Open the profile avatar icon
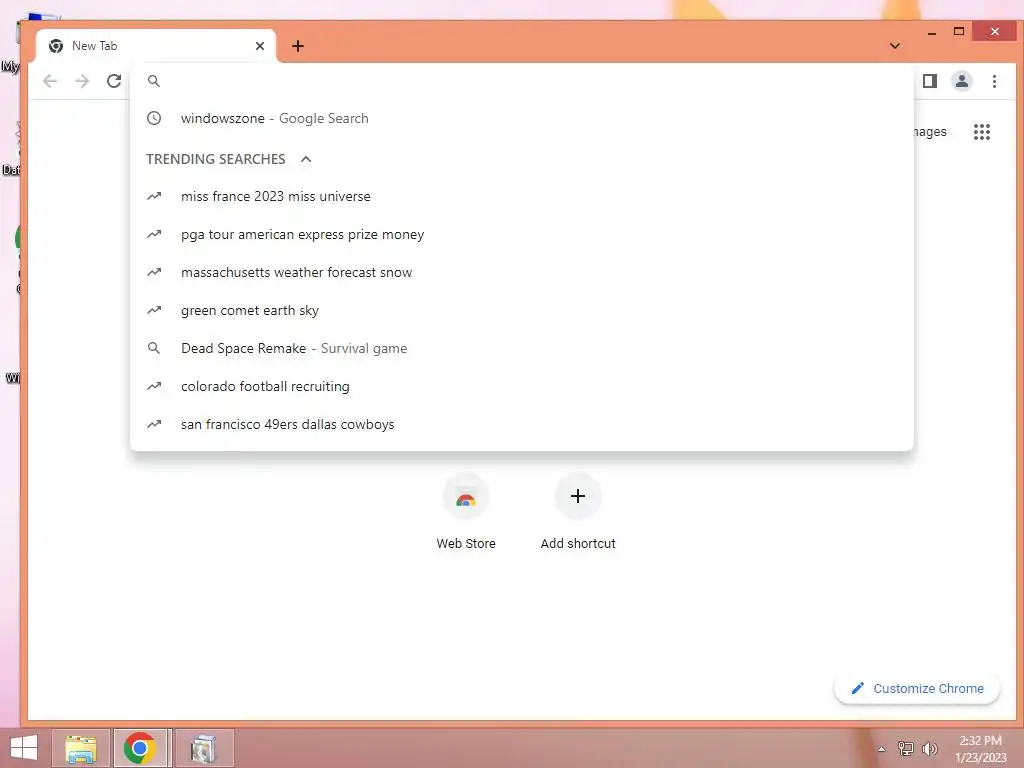The height and width of the screenshot is (768, 1024). coord(961,81)
